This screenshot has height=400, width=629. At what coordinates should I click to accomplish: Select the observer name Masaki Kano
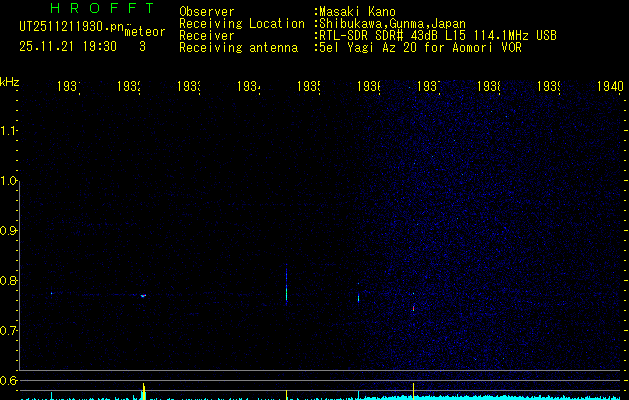point(357,12)
